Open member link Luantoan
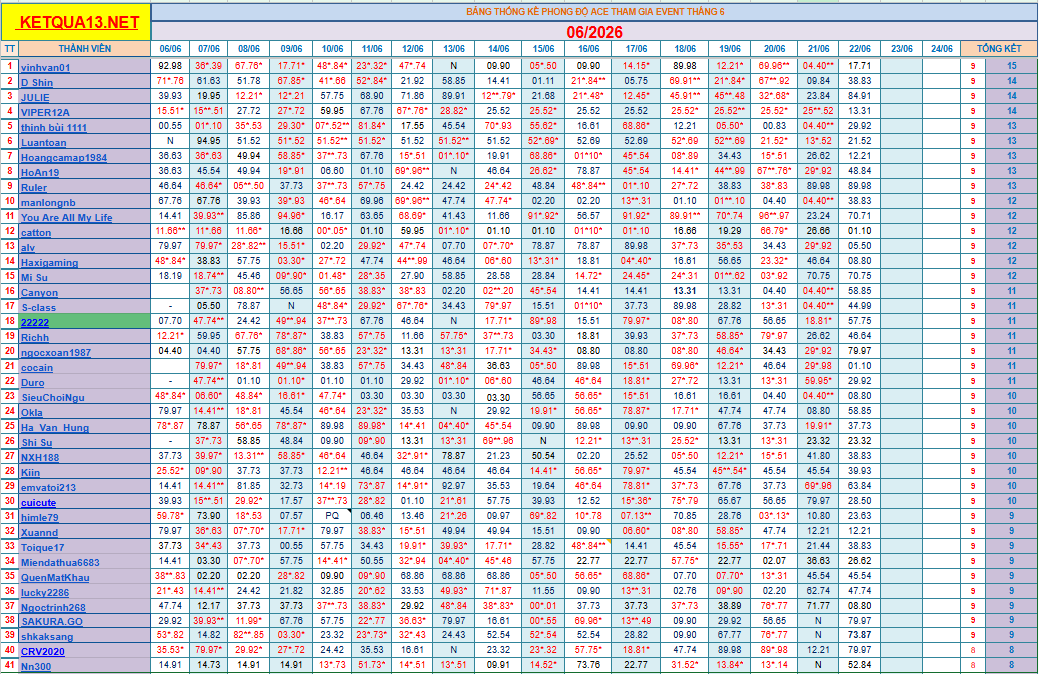The image size is (1039, 674). coord(44,142)
